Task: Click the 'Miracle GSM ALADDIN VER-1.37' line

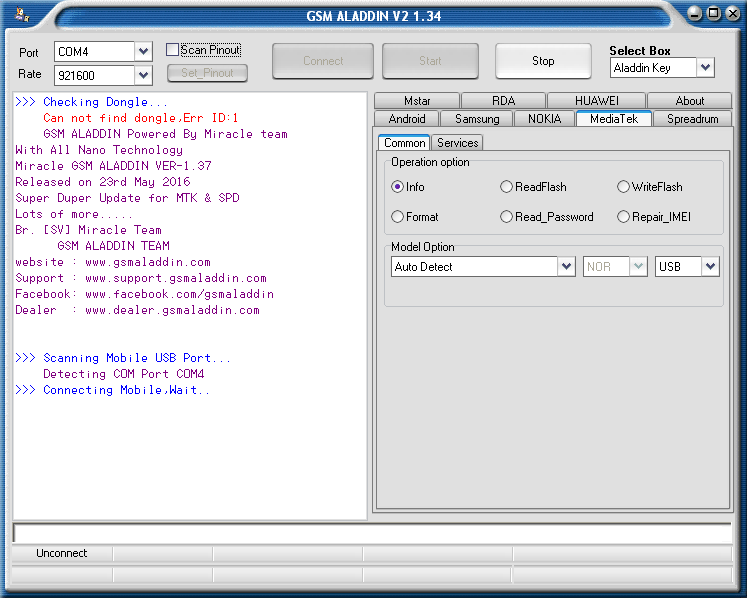Action: click(113, 166)
